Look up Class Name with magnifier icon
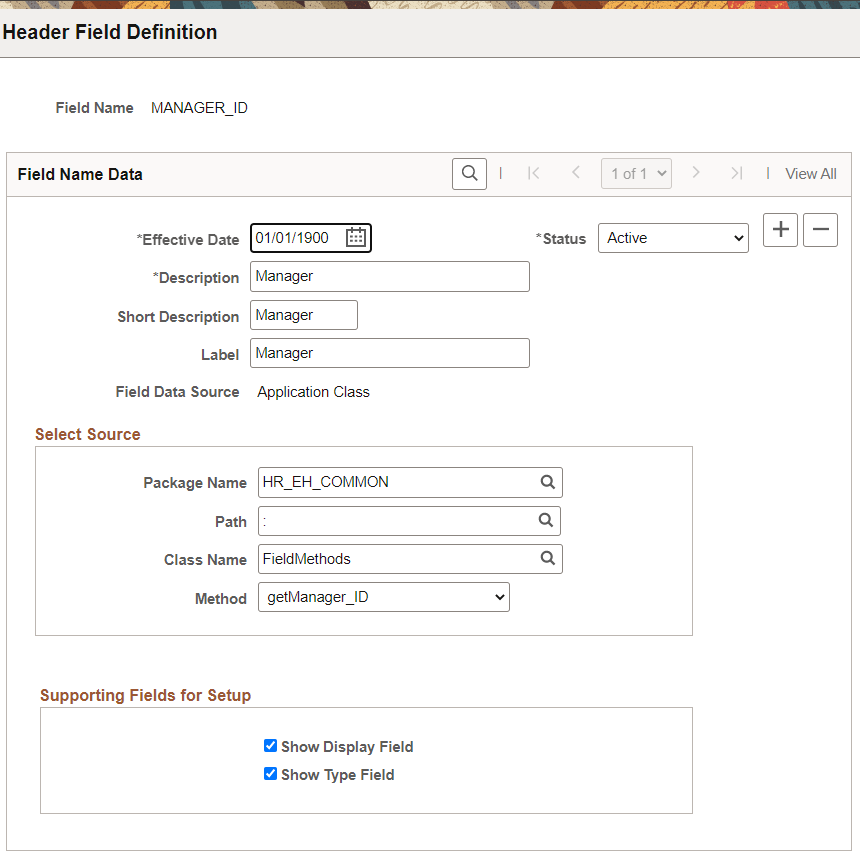Viewport: 860px width, 860px height. tap(547, 558)
